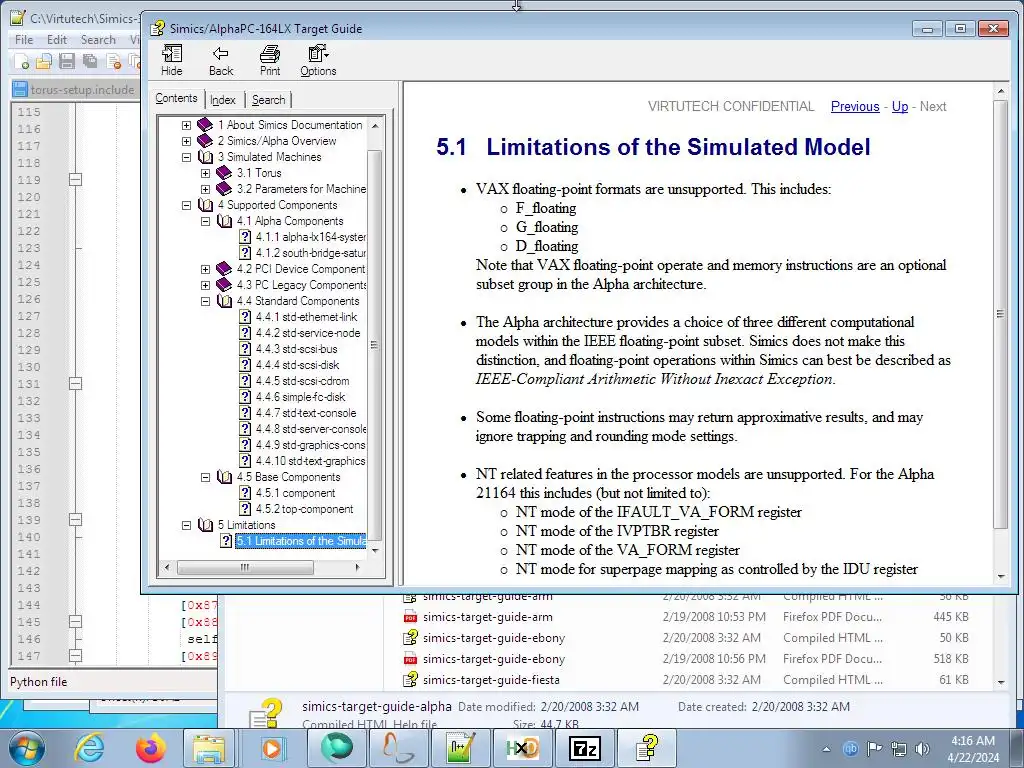1024x768 pixels.
Task: Follow the Previous link
Action: click(855, 106)
